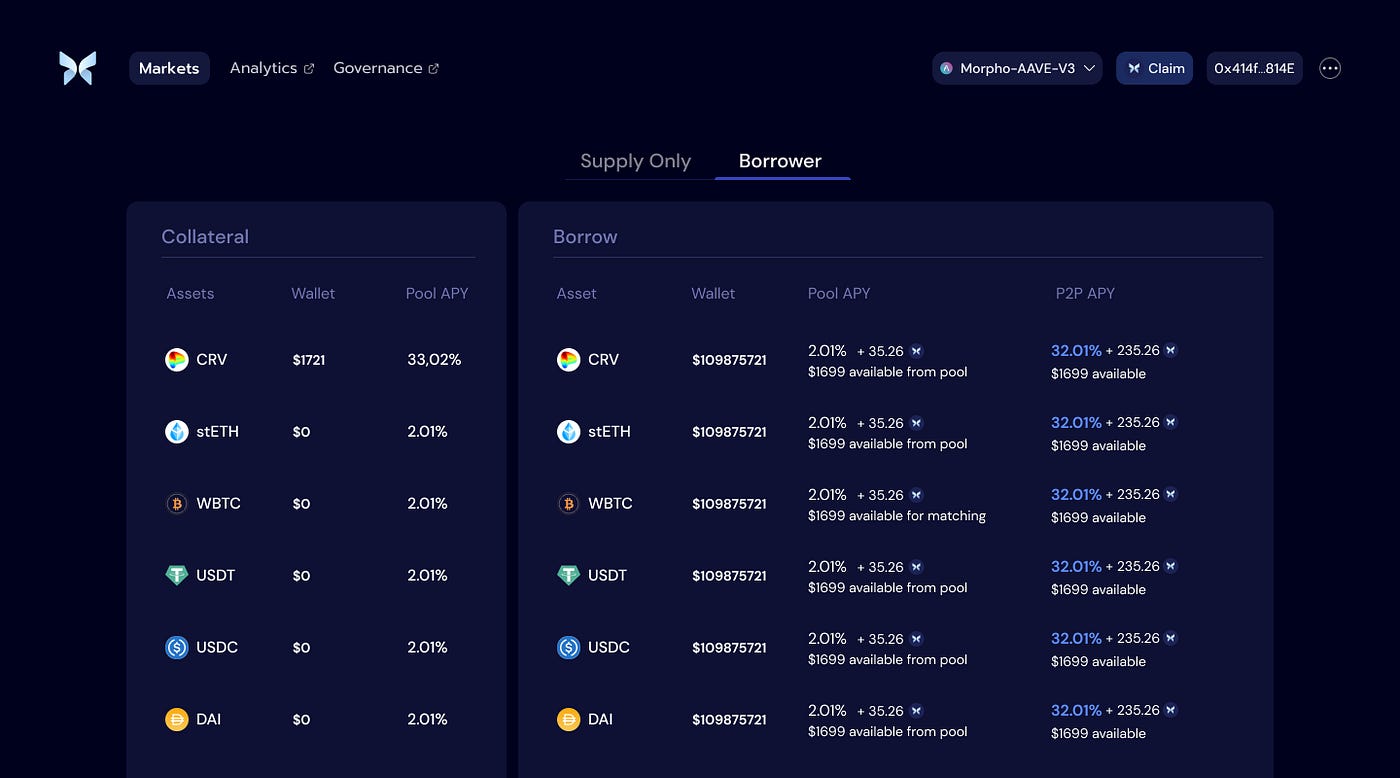Open Governance external link
Screen dimensions: 1400x778
(386, 68)
